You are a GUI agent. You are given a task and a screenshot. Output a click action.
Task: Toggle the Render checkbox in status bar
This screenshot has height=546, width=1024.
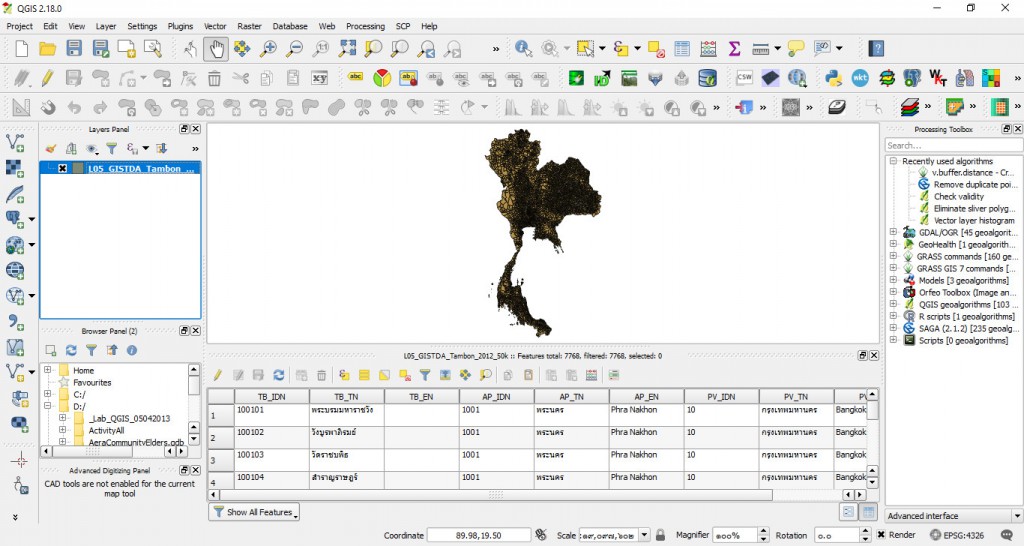point(881,535)
